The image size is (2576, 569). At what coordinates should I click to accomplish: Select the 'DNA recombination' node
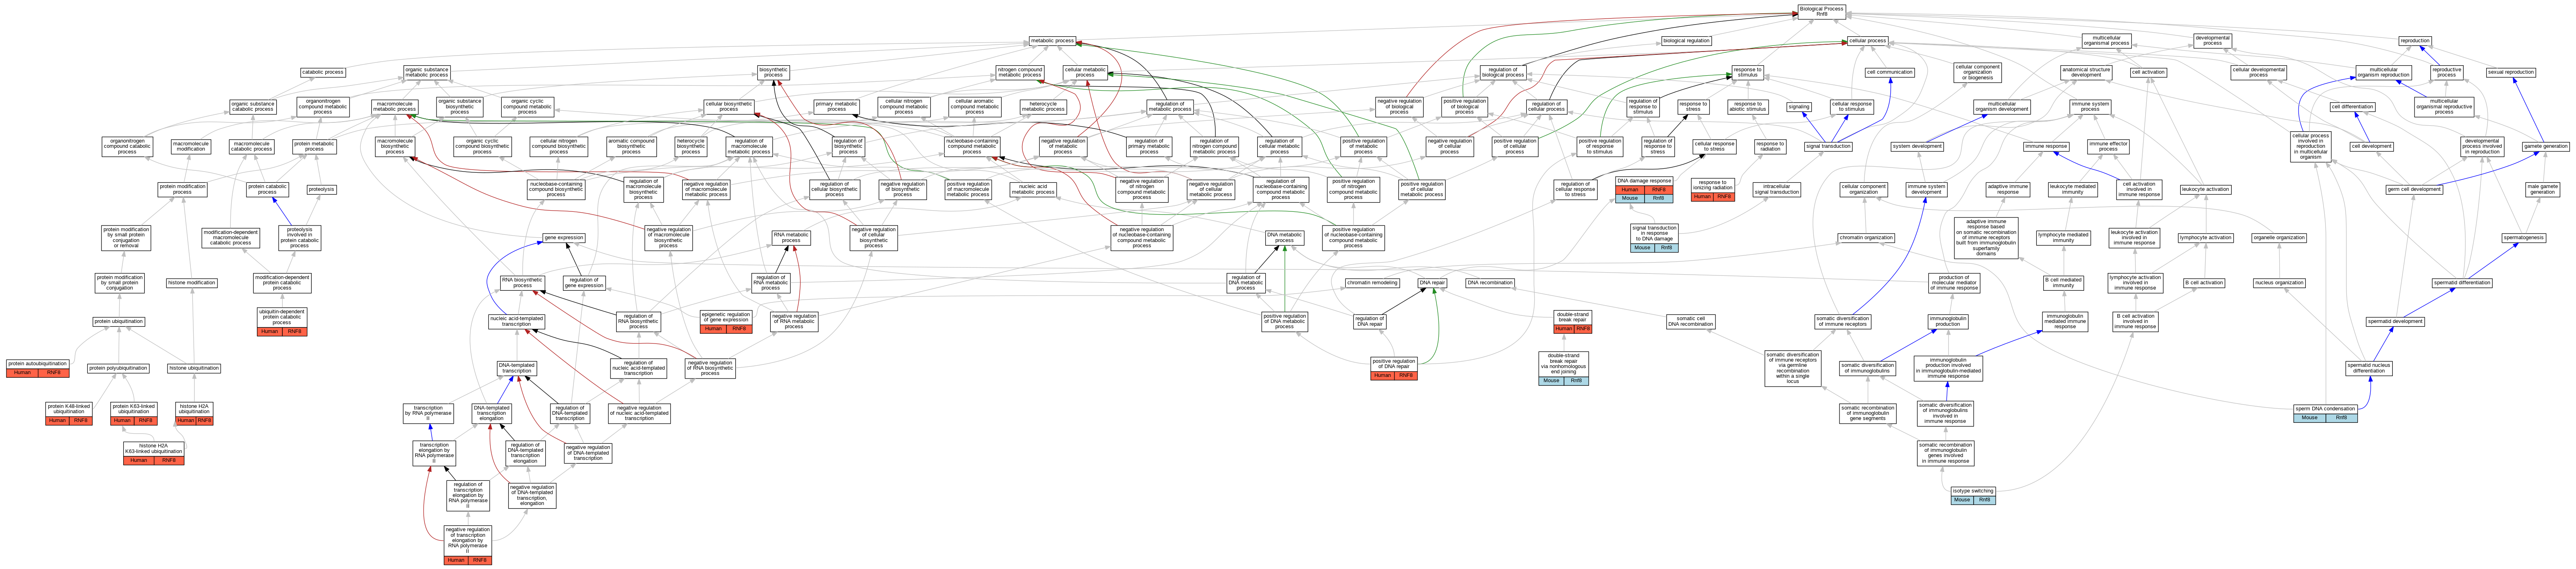[1490, 283]
